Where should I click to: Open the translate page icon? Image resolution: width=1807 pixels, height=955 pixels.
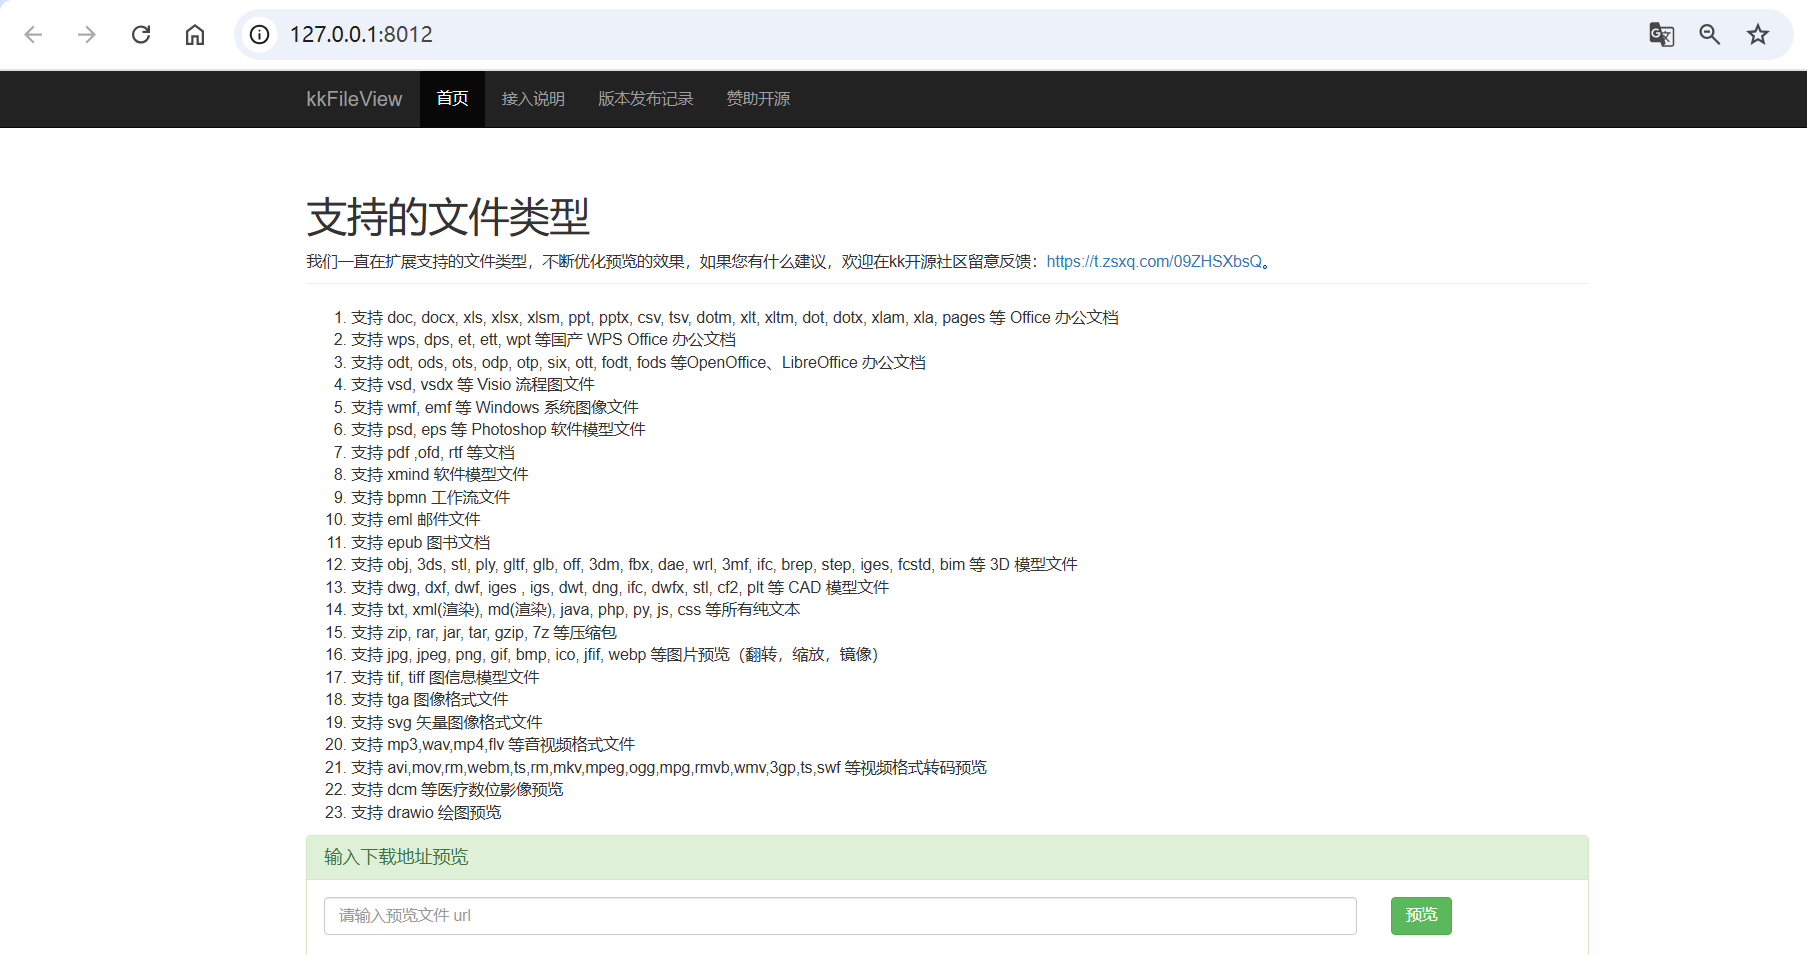pyautogui.click(x=1662, y=35)
